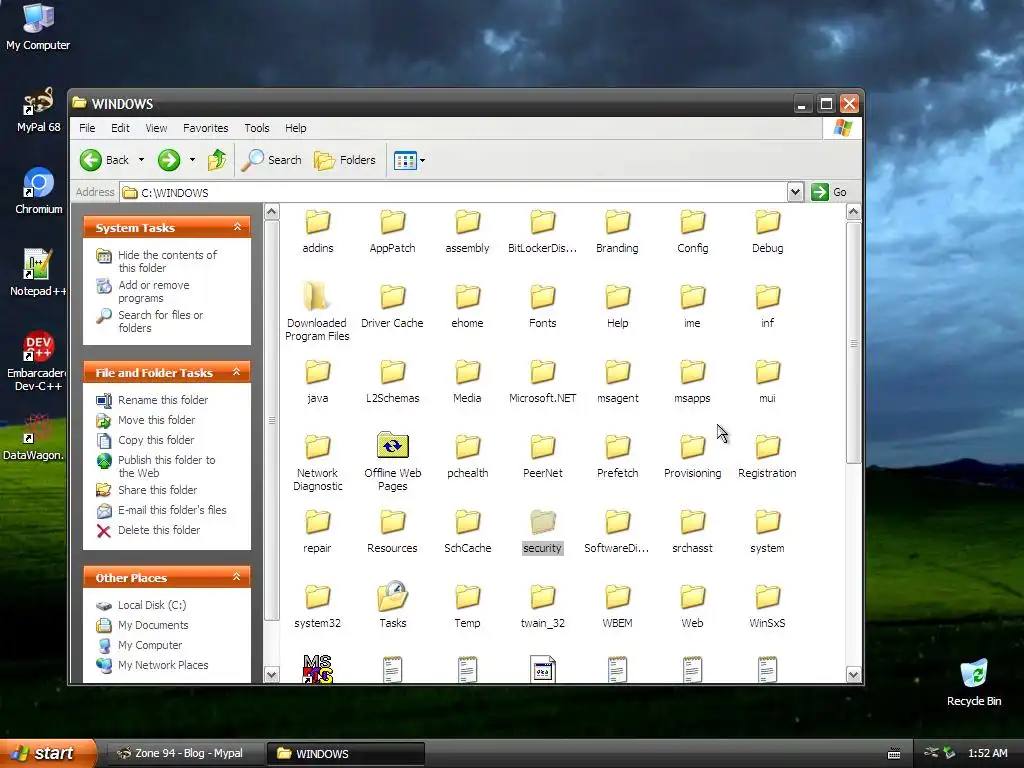
Task: Open the Search pane
Action: (x=272, y=160)
